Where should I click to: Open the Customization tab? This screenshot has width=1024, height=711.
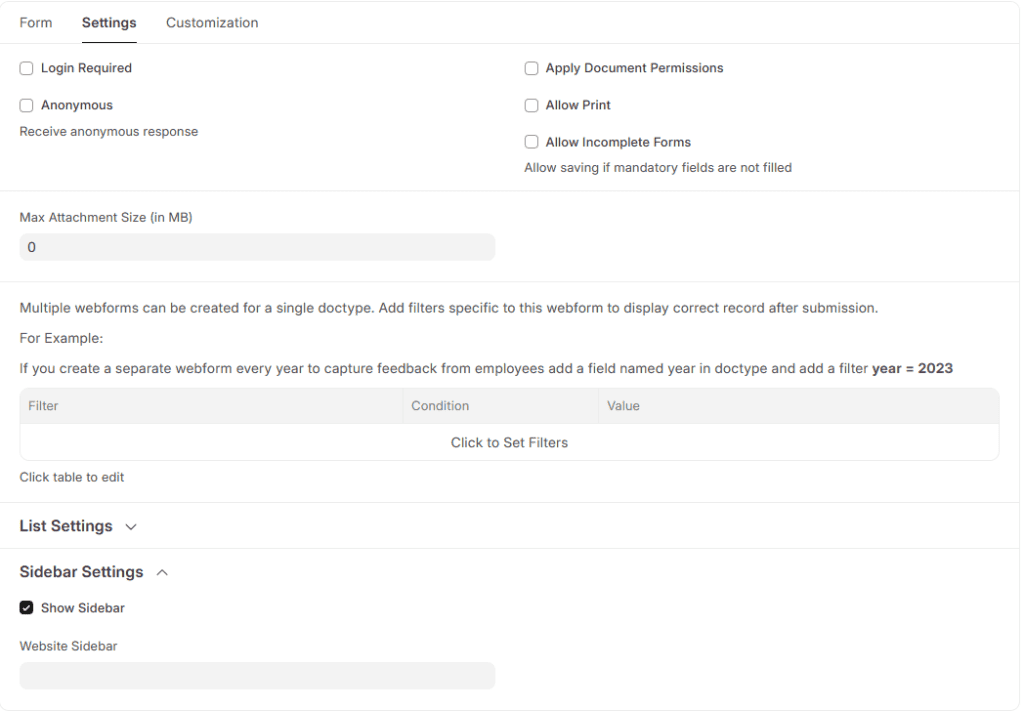(212, 23)
